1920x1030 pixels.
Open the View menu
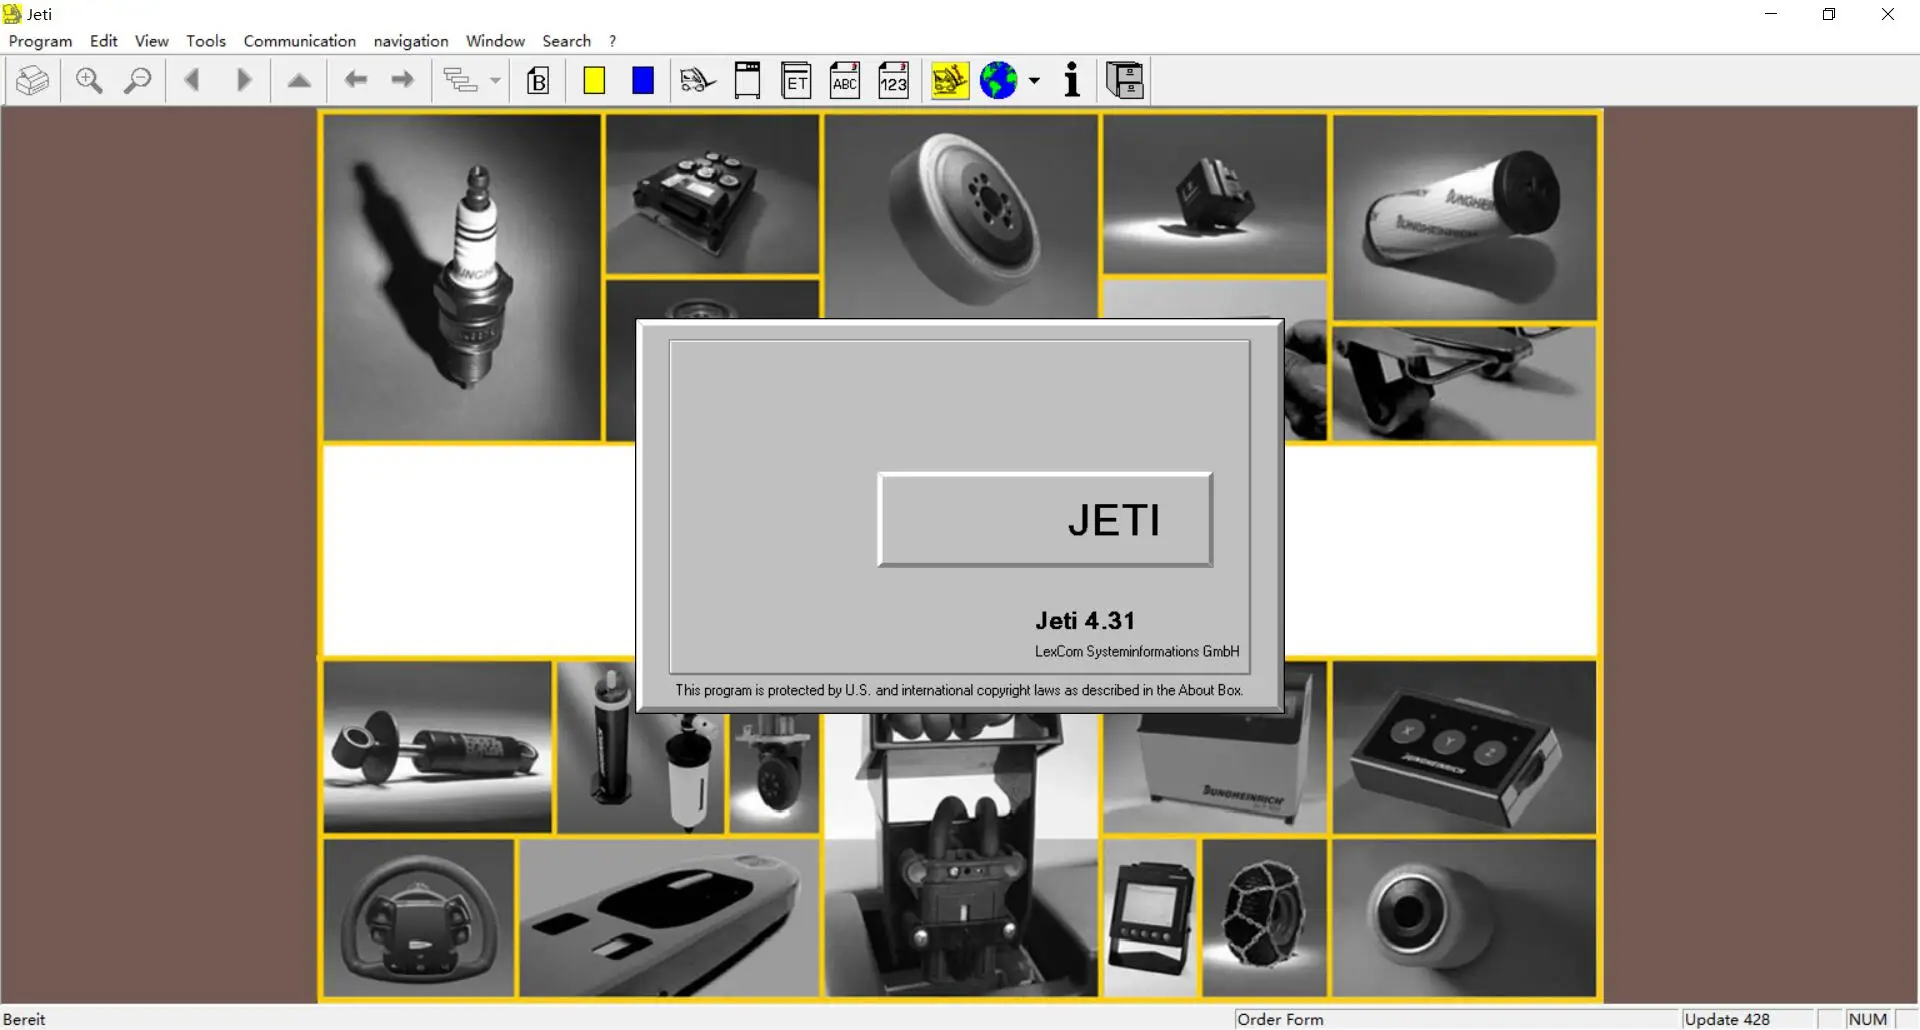click(x=152, y=41)
